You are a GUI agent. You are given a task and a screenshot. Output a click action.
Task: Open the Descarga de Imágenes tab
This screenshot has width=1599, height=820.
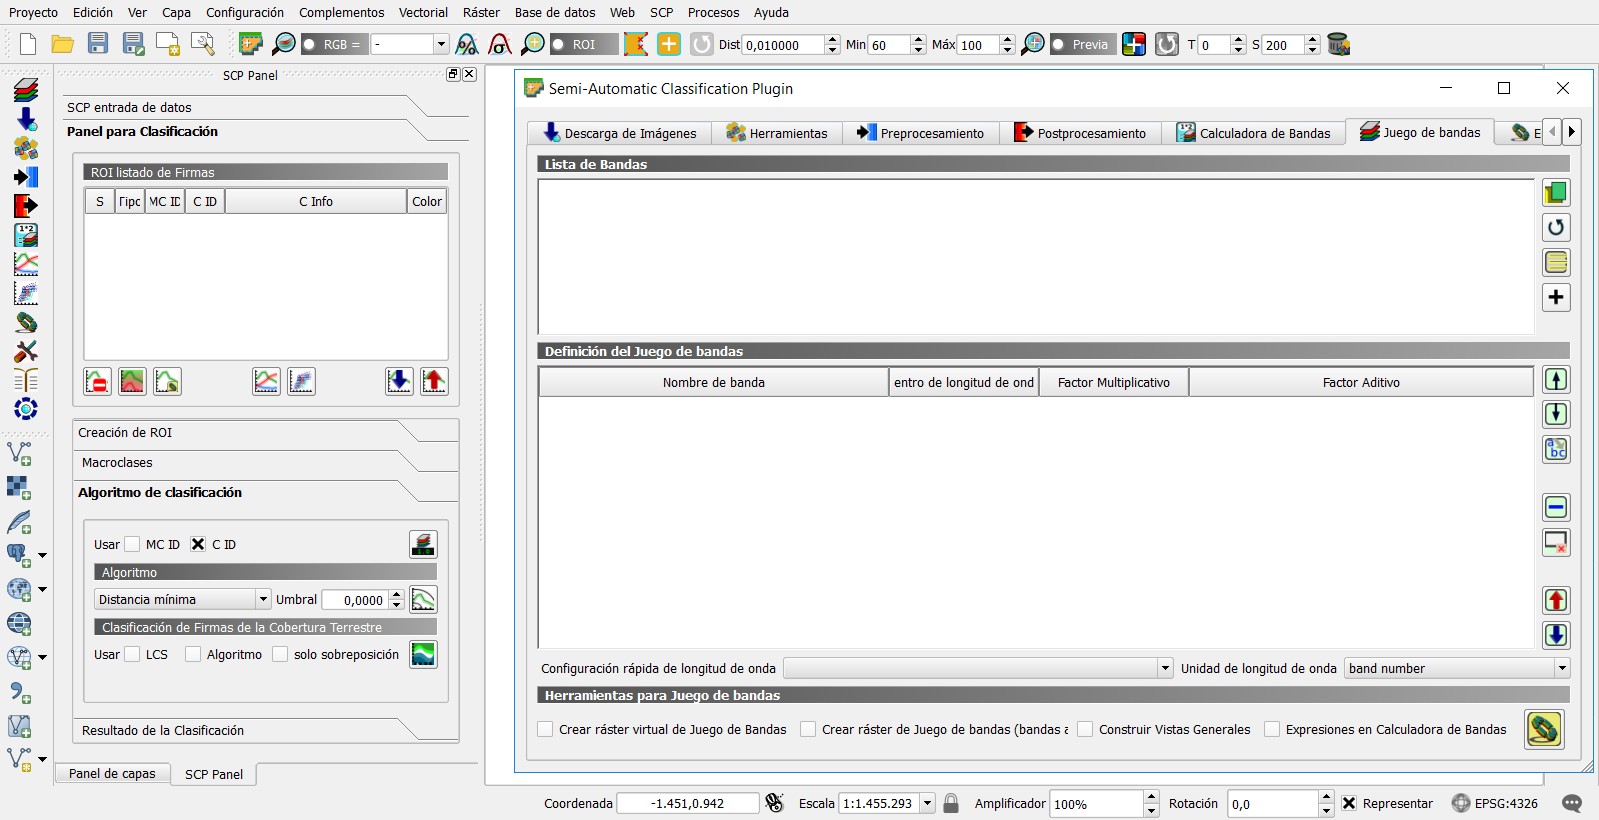click(x=620, y=133)
